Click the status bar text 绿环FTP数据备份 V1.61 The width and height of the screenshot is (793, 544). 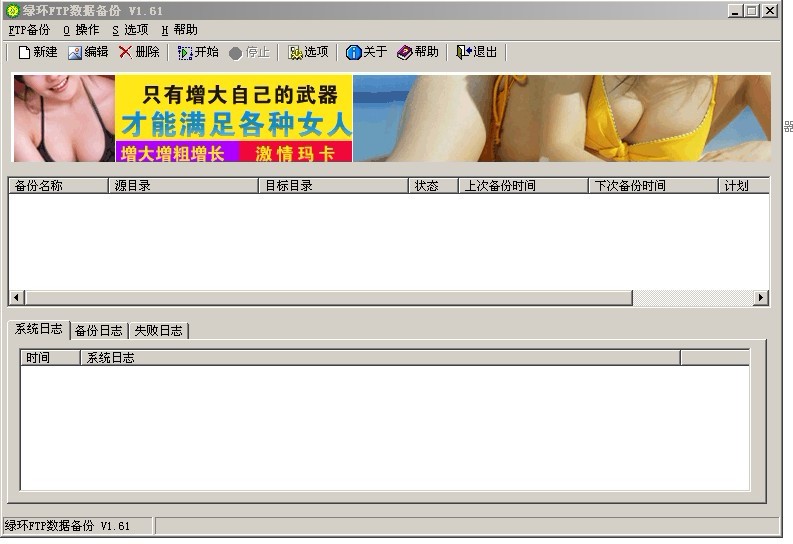[67, 526]
